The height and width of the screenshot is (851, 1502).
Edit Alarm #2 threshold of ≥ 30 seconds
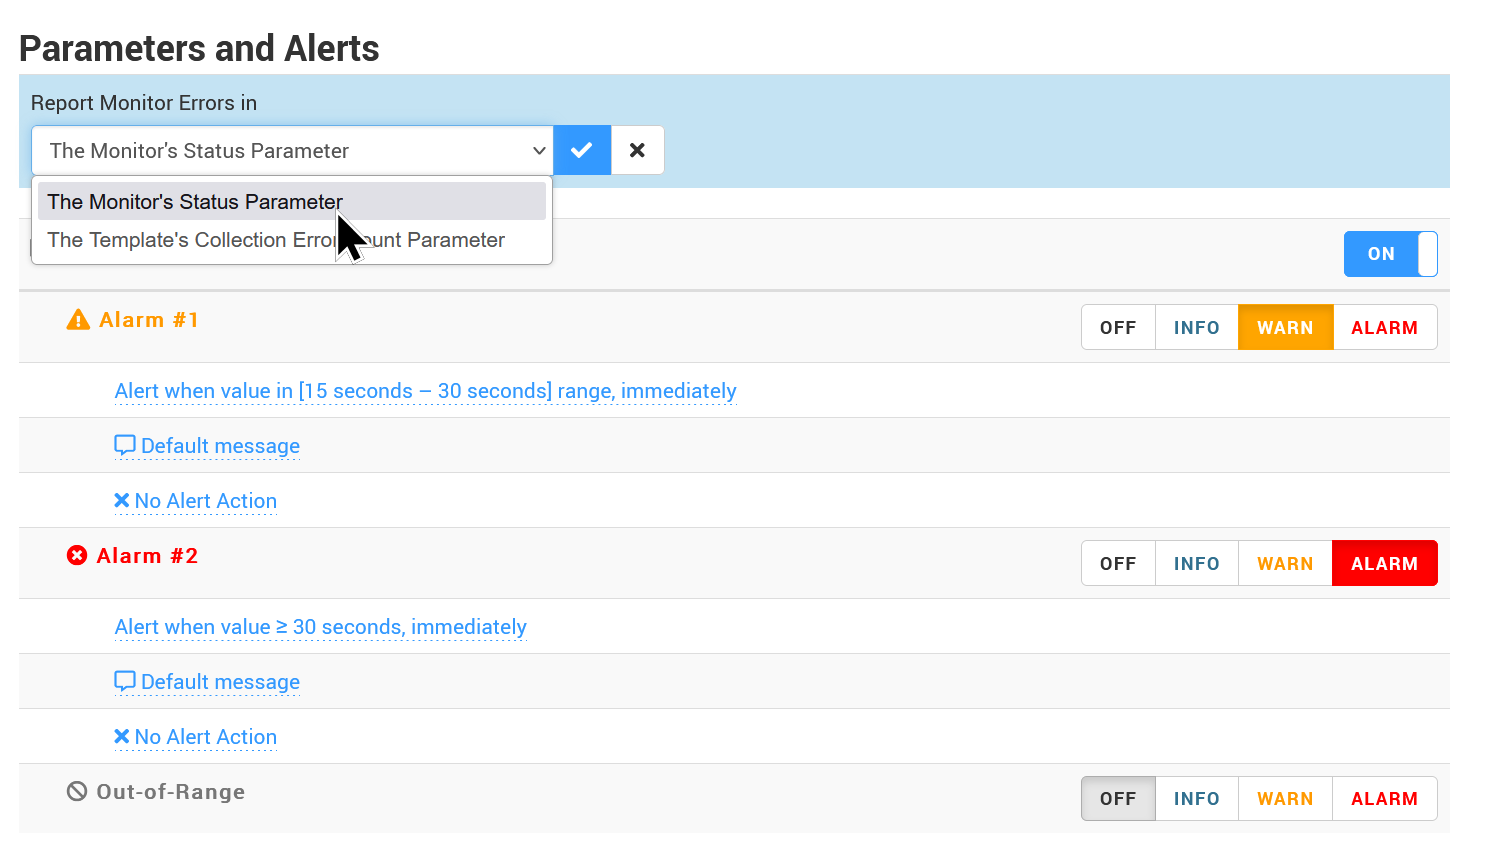(320, 627)
